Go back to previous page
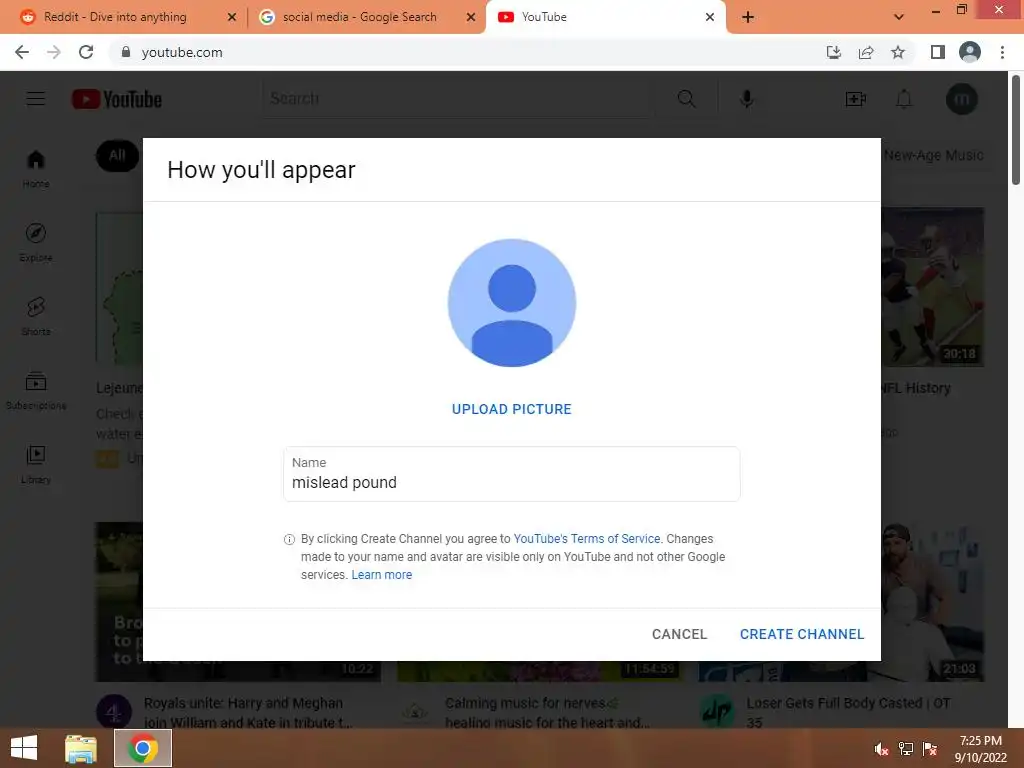The image size is (1024, 768). (x=22, y=52)
